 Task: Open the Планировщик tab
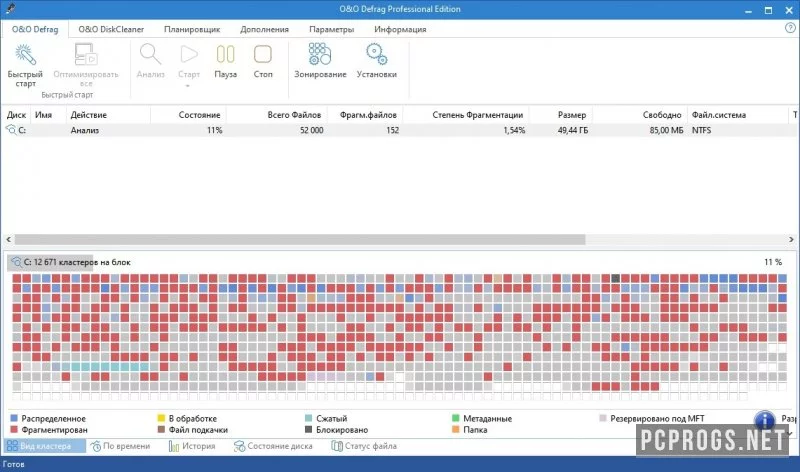(192, 29)
